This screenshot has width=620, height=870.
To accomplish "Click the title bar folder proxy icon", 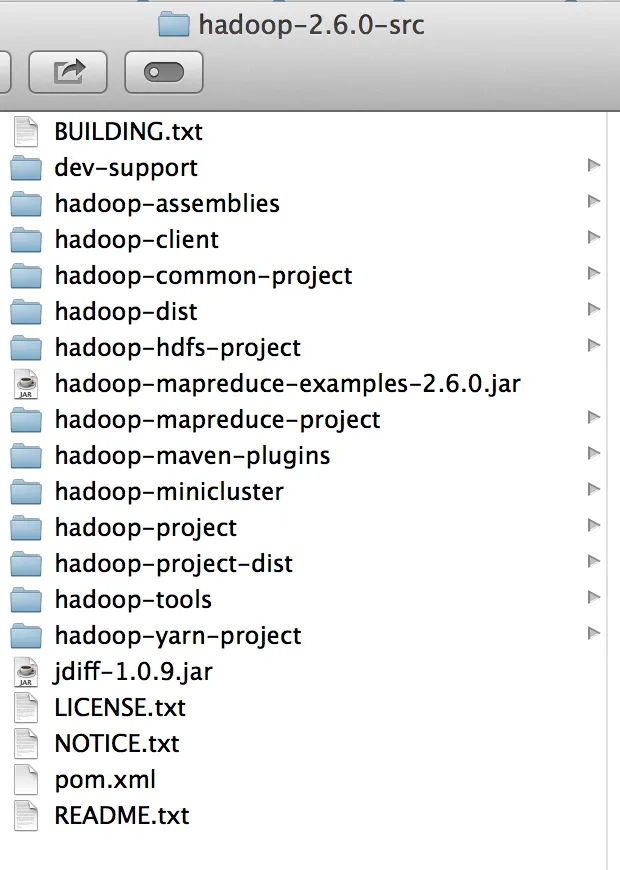I will tap(174, 24).
